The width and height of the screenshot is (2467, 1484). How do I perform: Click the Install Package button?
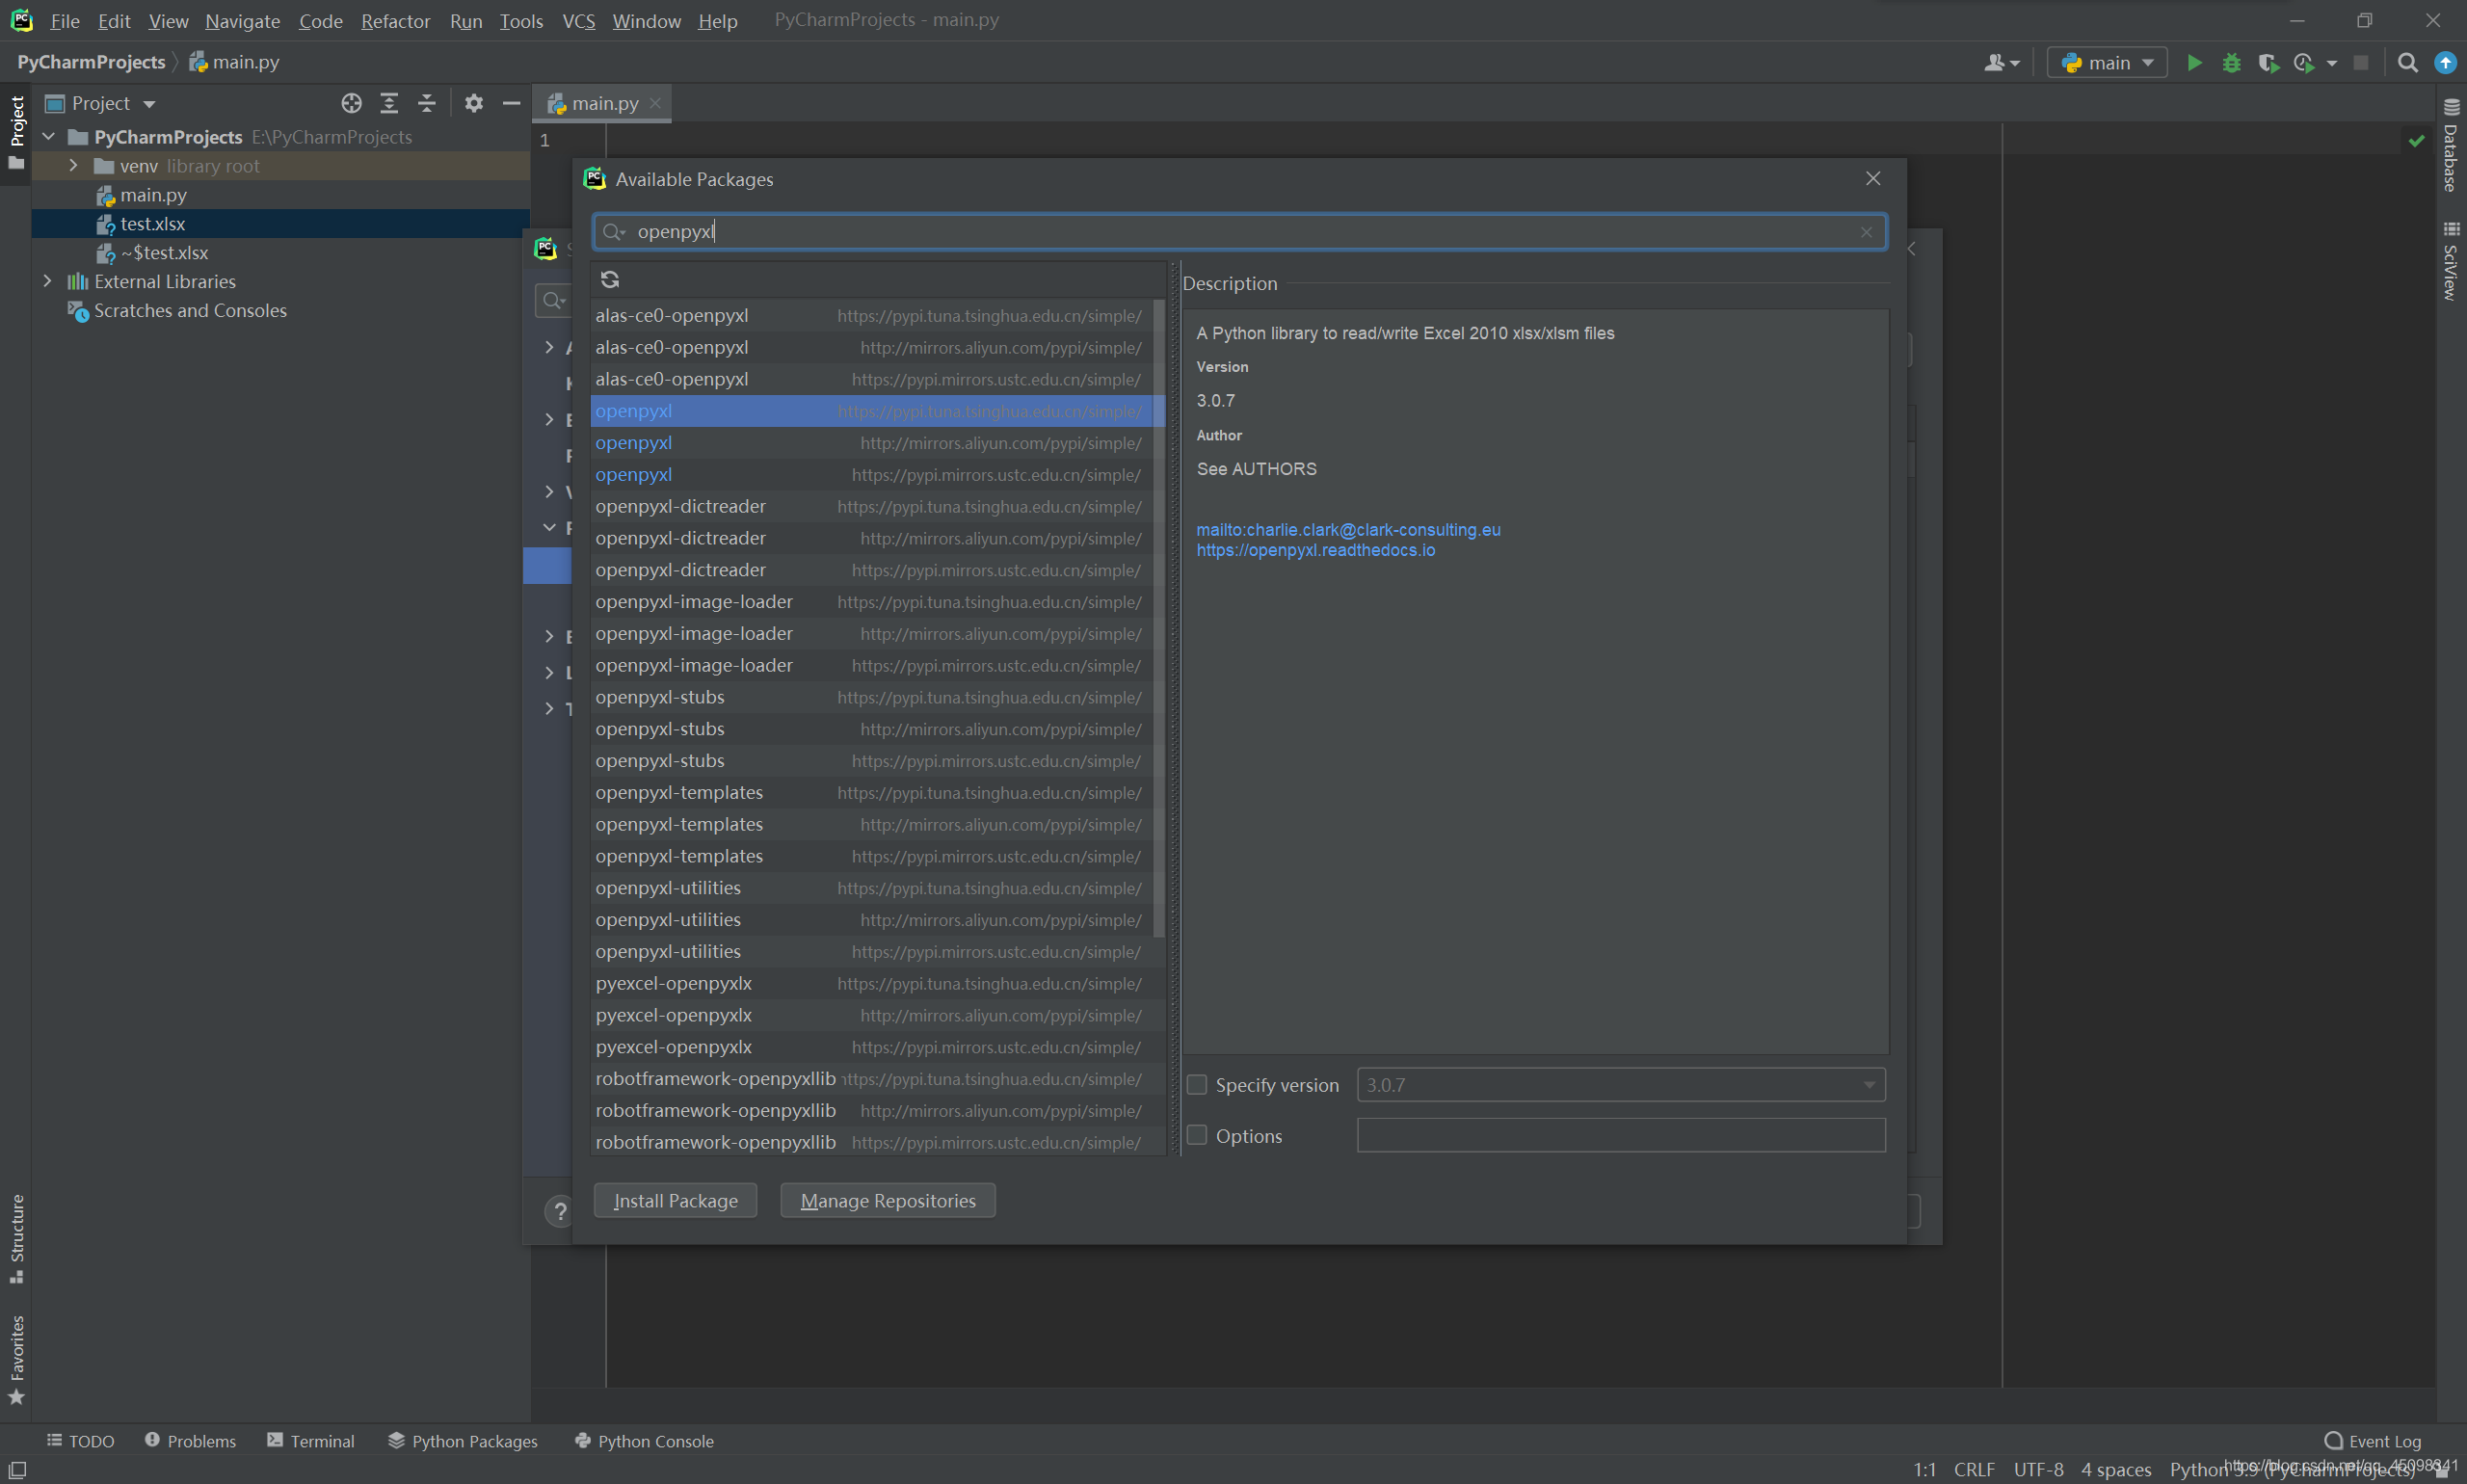(x=675, y=1201)
